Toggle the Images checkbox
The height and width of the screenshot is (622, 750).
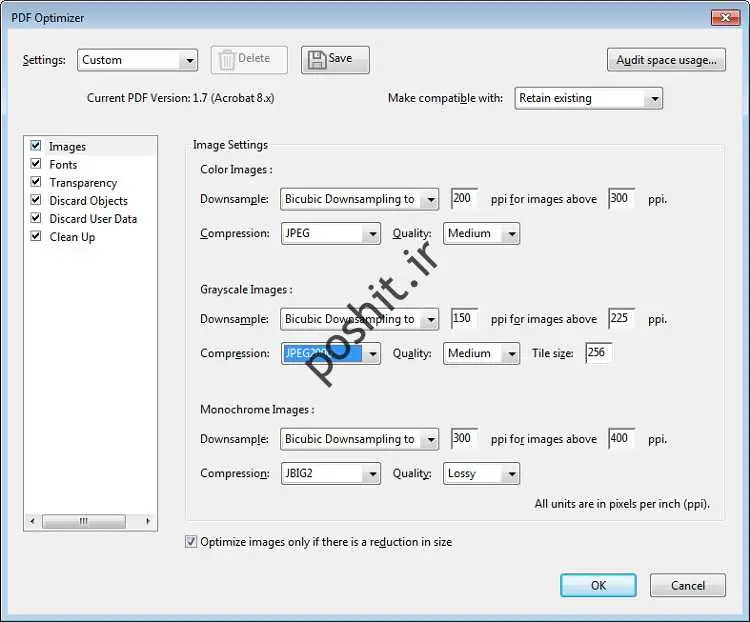click(36, 146)
